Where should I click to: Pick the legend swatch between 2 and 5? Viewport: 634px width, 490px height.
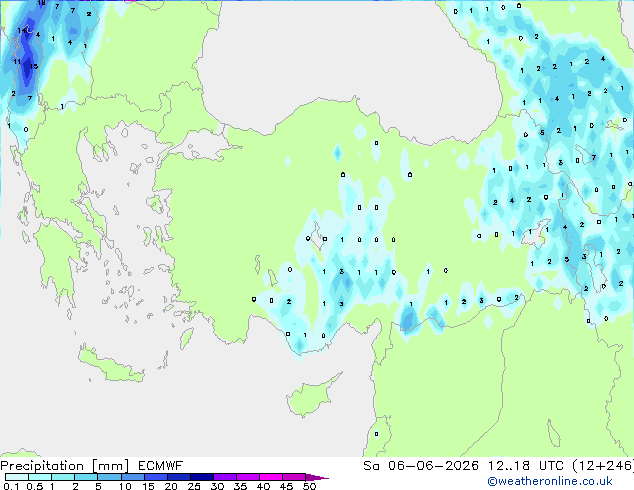coord(86,477)
